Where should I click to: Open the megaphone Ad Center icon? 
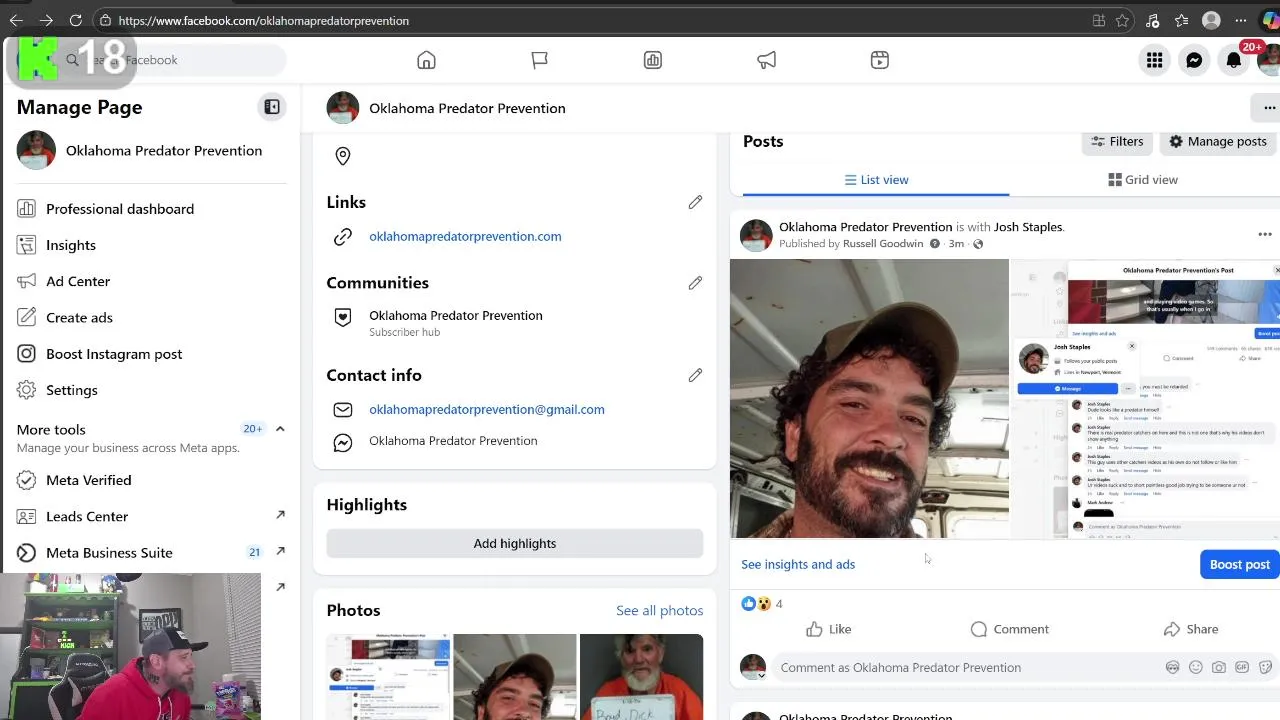coord(767,60)
